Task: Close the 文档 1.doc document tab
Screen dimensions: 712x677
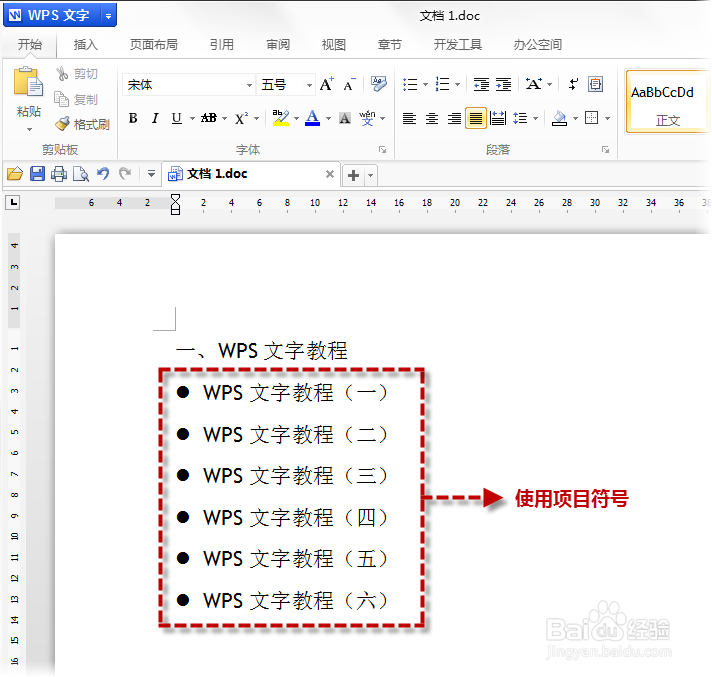Action: (x=330, y=174)
